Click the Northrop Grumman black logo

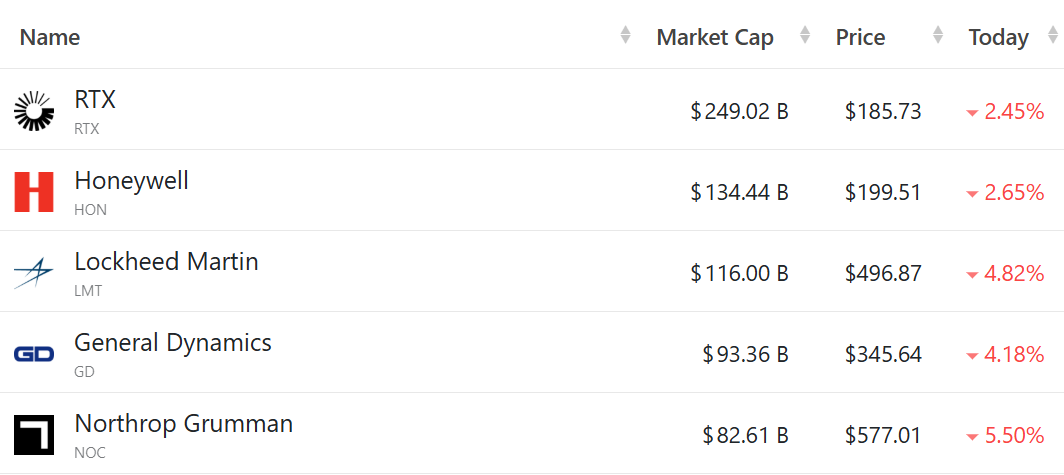[34, 435]
